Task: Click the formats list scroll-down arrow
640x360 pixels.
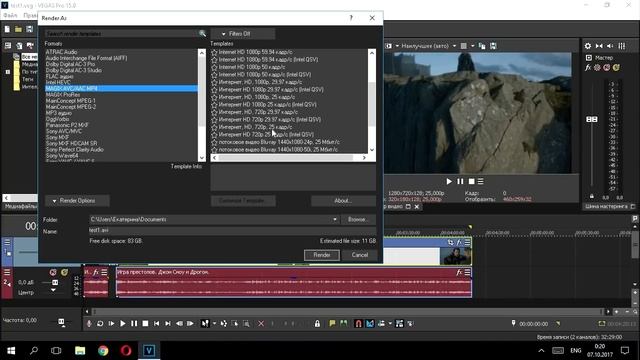Action: (202, 158)
